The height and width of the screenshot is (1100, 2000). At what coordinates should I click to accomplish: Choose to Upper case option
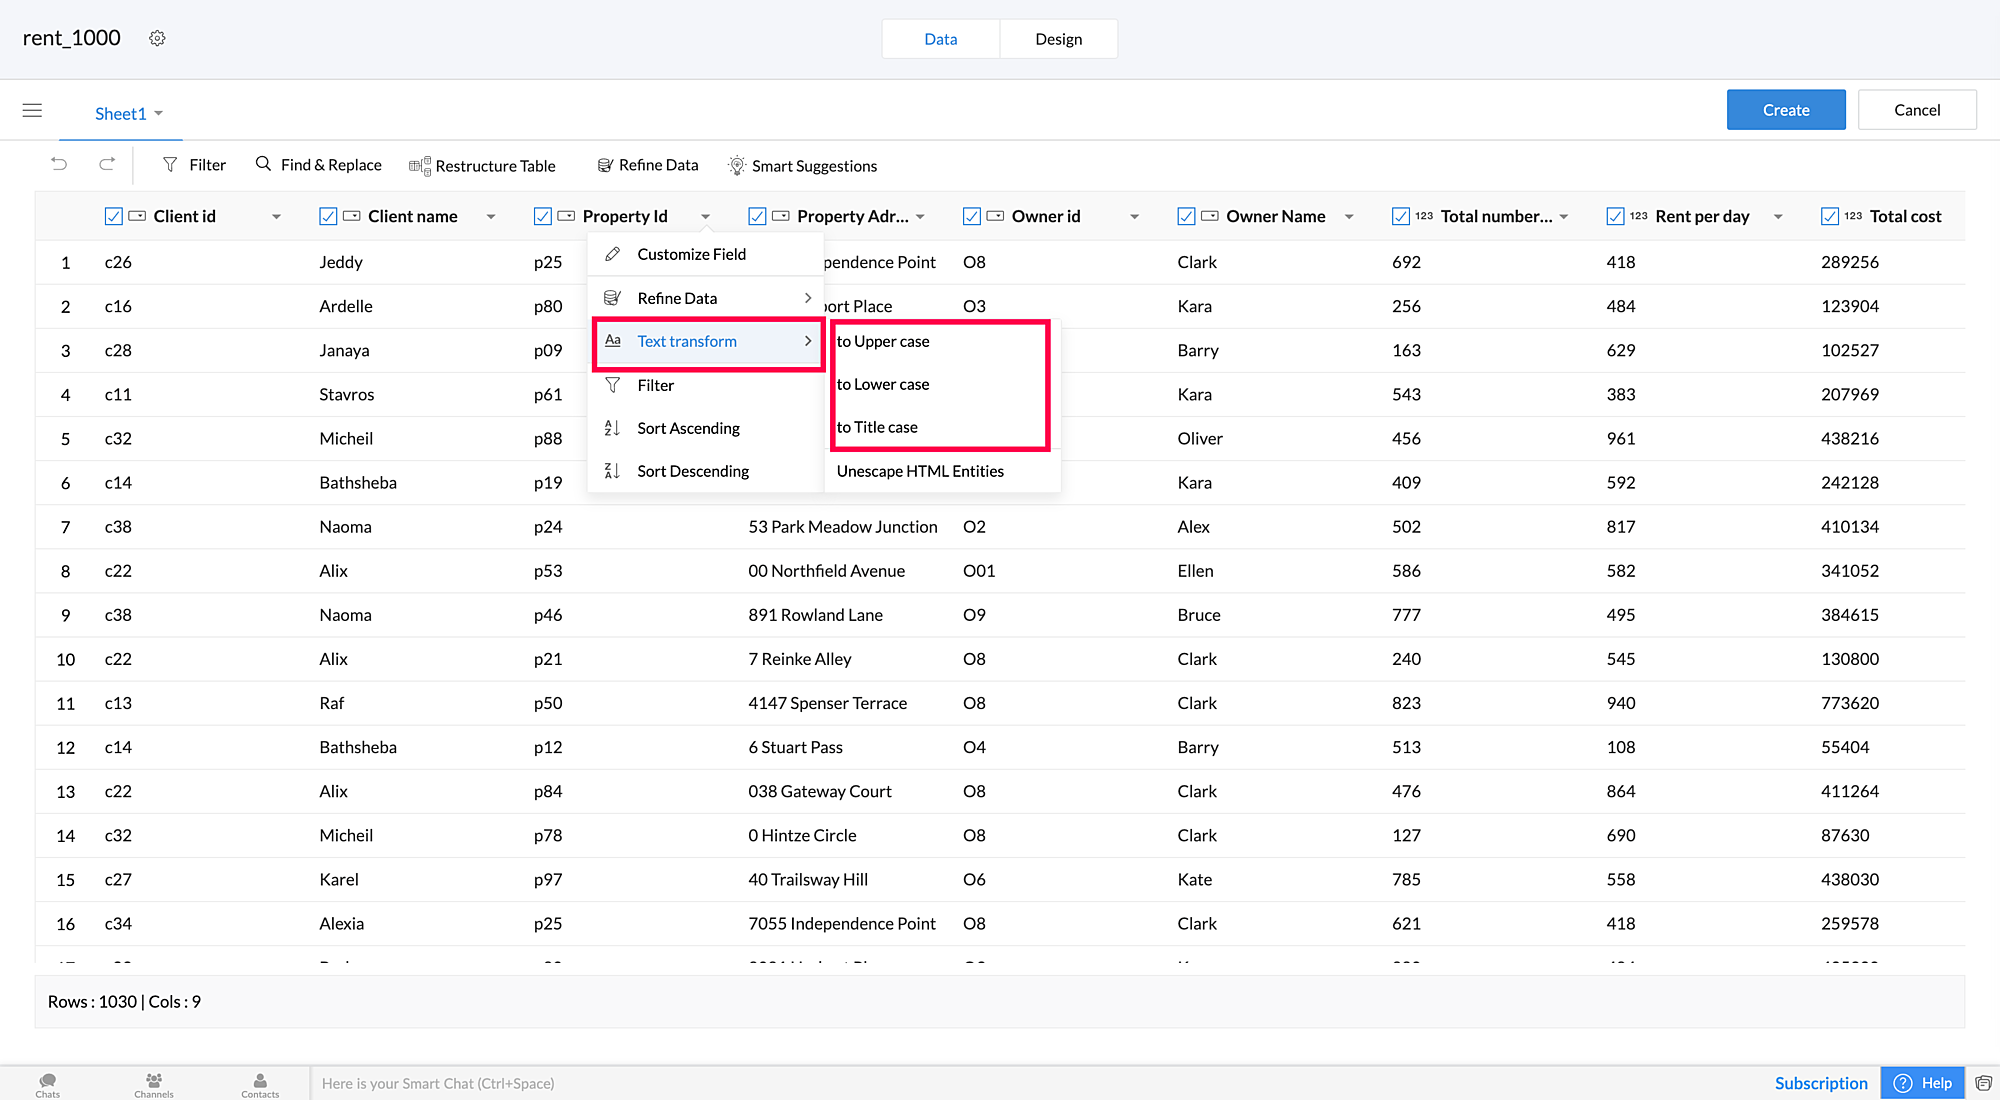(883, 341)
